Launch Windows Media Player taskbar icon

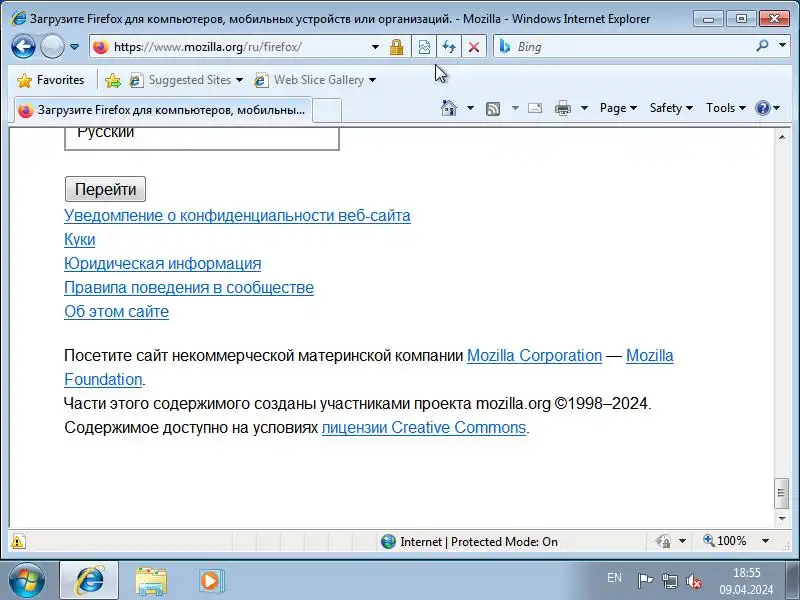coord(211,581)
